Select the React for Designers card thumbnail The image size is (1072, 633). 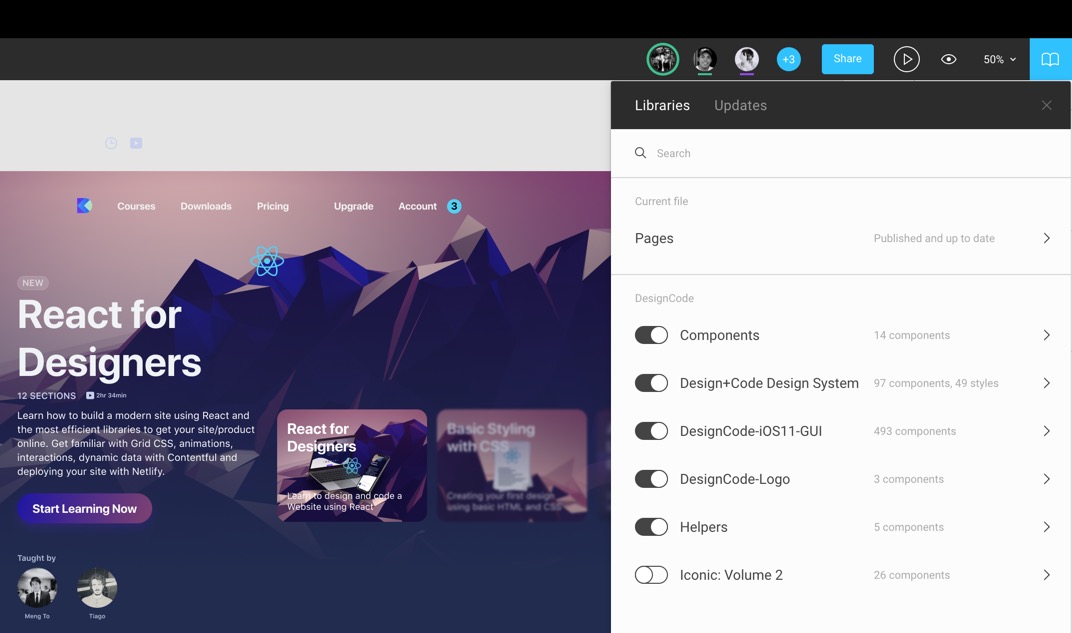tap(351, 466)
